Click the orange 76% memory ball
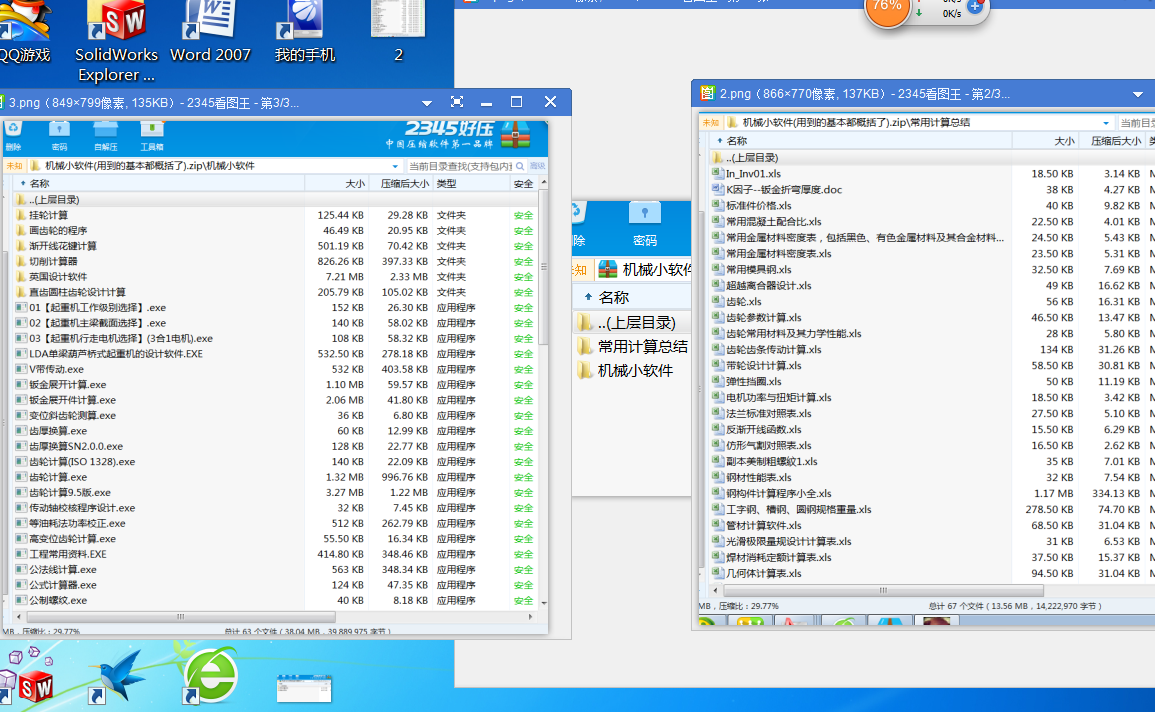The height and width of the screenshot is (712, 1155). tap(887, 9)
